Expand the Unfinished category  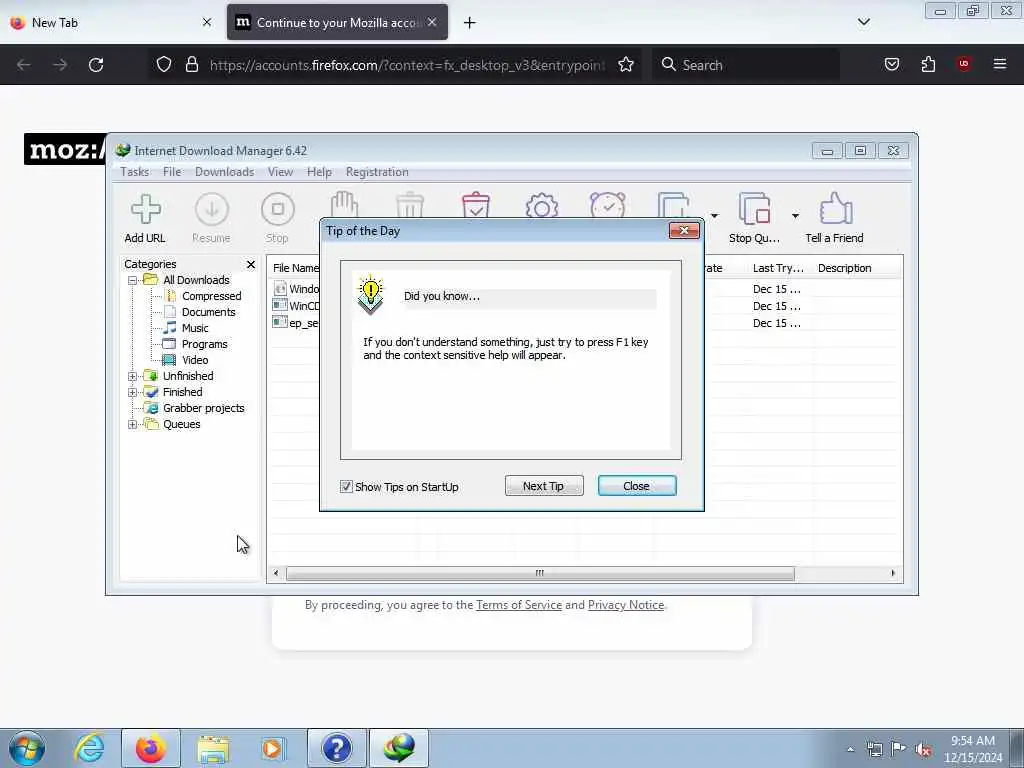(x=133, y=376)
